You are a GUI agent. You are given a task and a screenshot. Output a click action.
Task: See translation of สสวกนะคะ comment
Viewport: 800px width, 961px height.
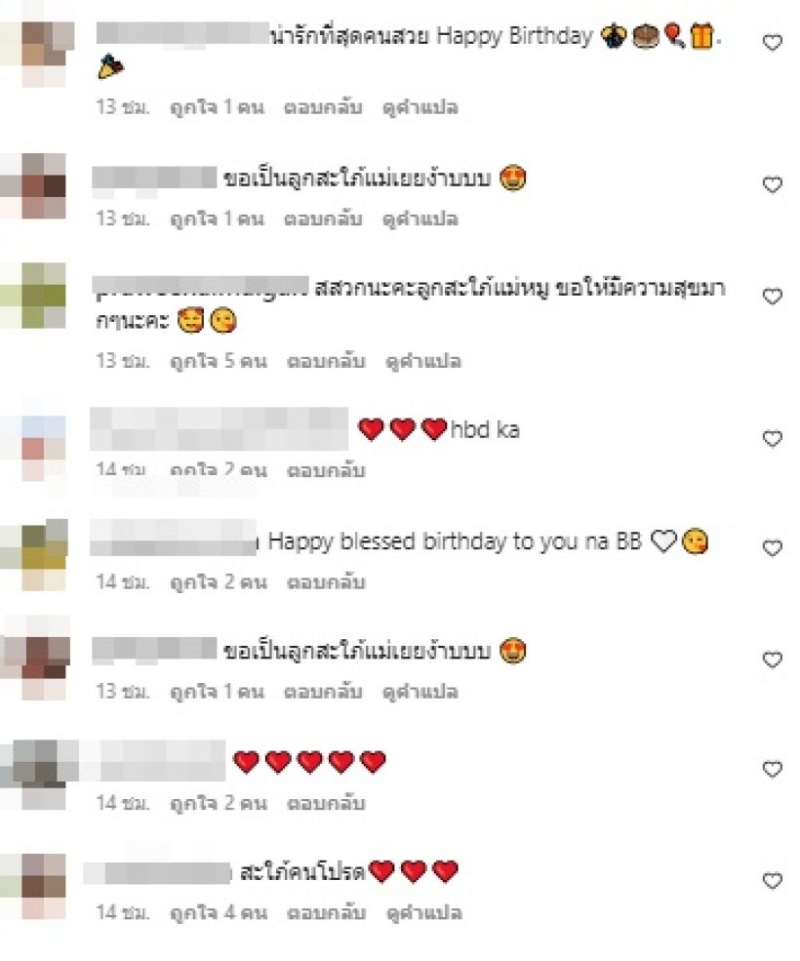(423, 361)
